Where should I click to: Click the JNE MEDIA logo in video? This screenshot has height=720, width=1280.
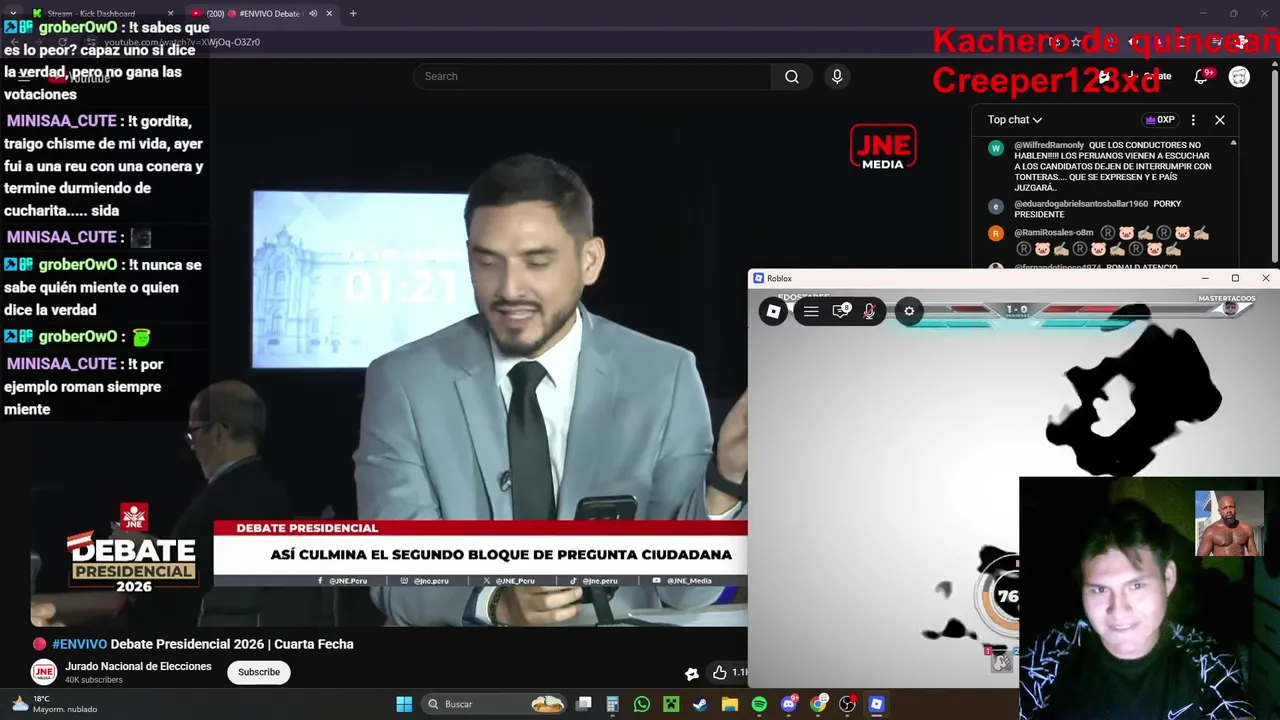pyautogui.click(x=883, y=147)
